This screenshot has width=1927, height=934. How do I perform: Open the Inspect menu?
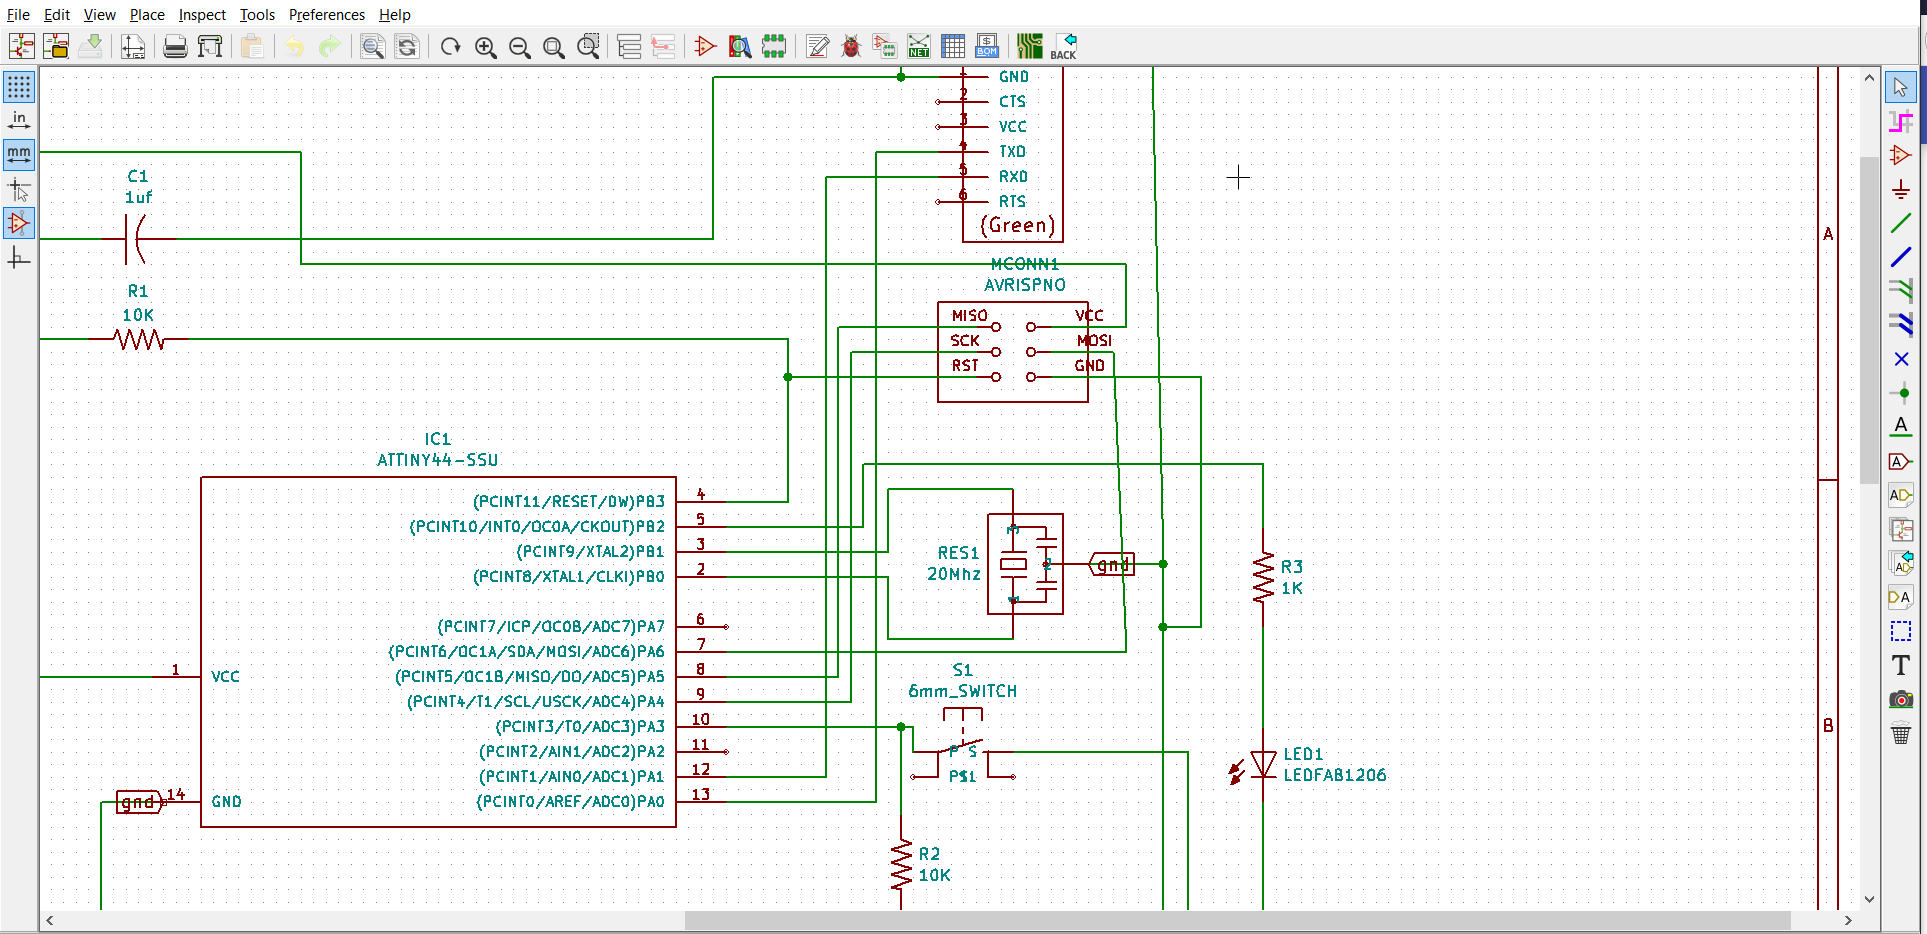point(202,15)
